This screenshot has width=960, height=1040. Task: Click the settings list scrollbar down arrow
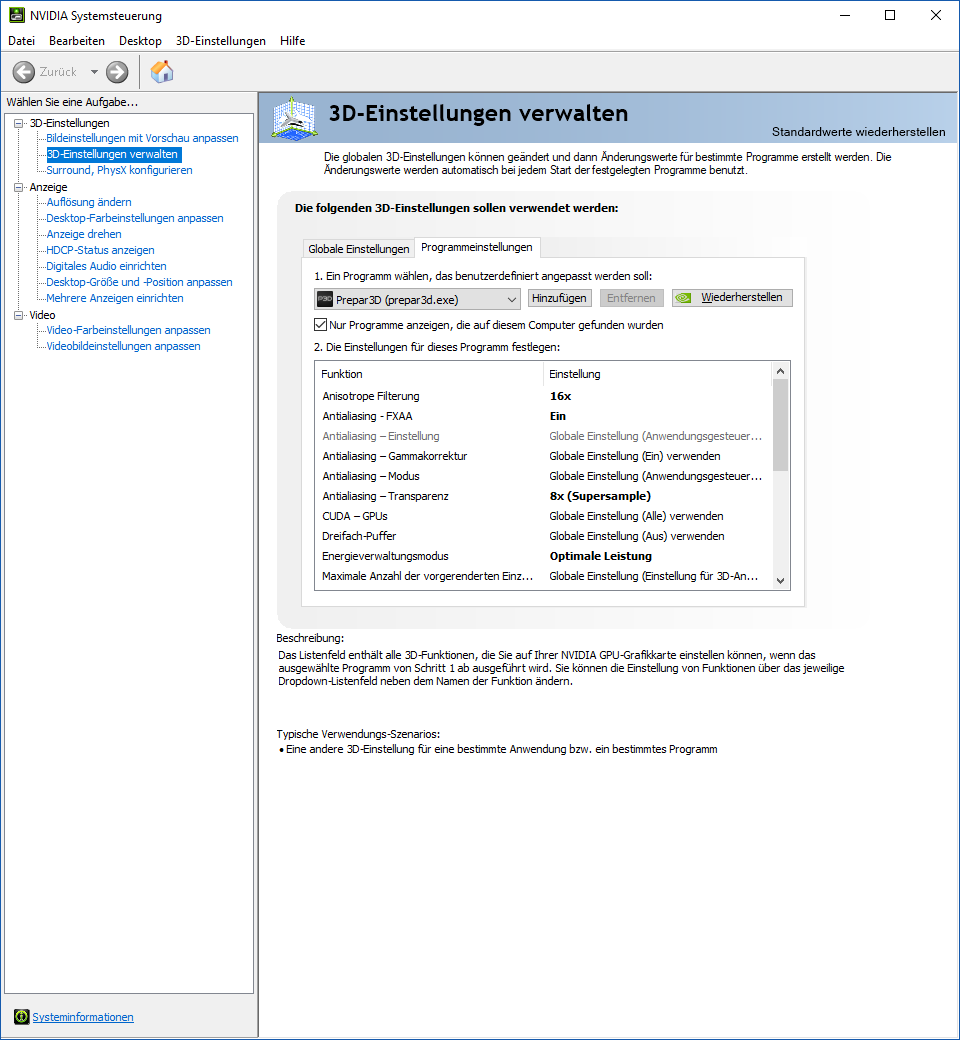point(780,580)
